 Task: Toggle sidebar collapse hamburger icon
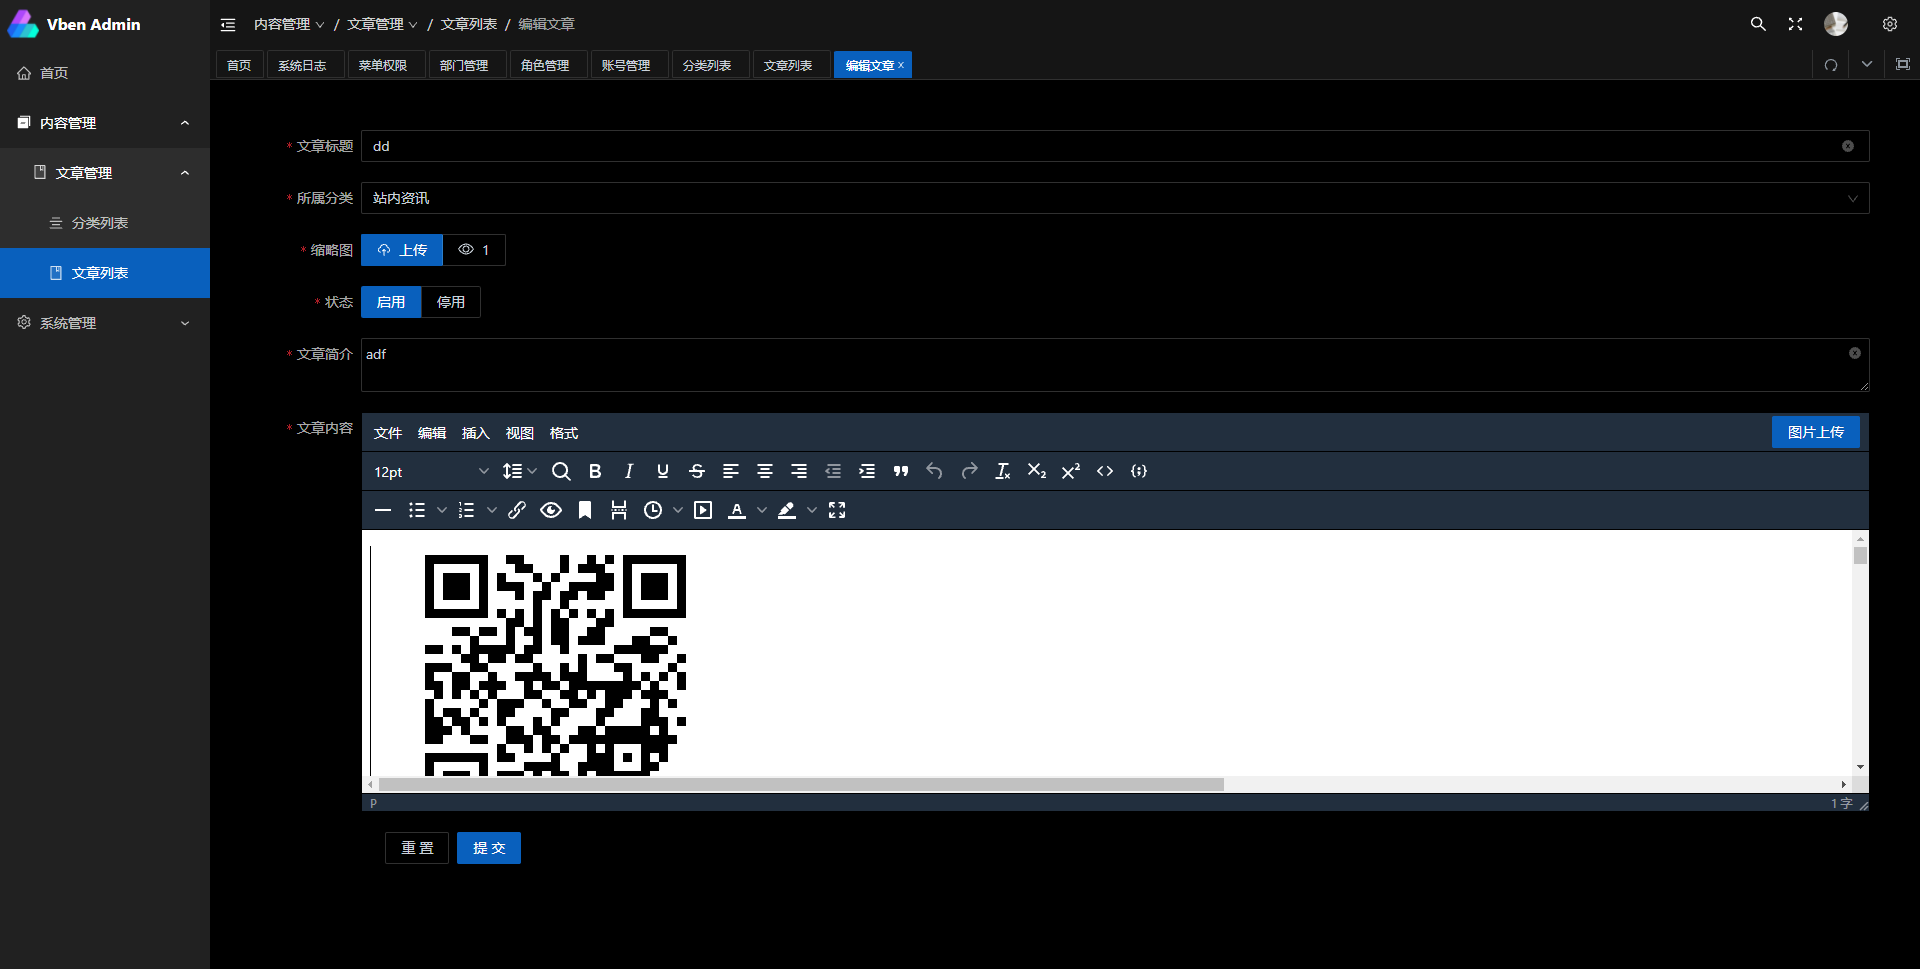pyautogui.click(x=228, y=24)
